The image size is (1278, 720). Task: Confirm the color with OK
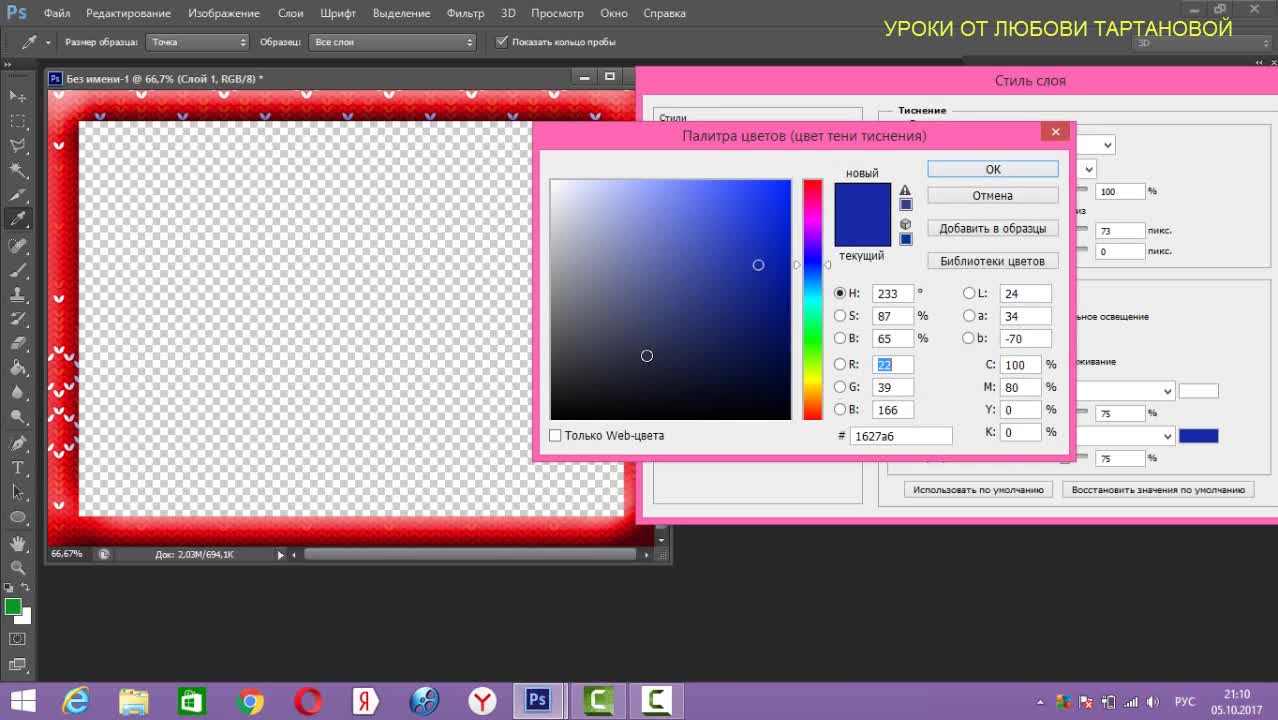pos(993,169)
